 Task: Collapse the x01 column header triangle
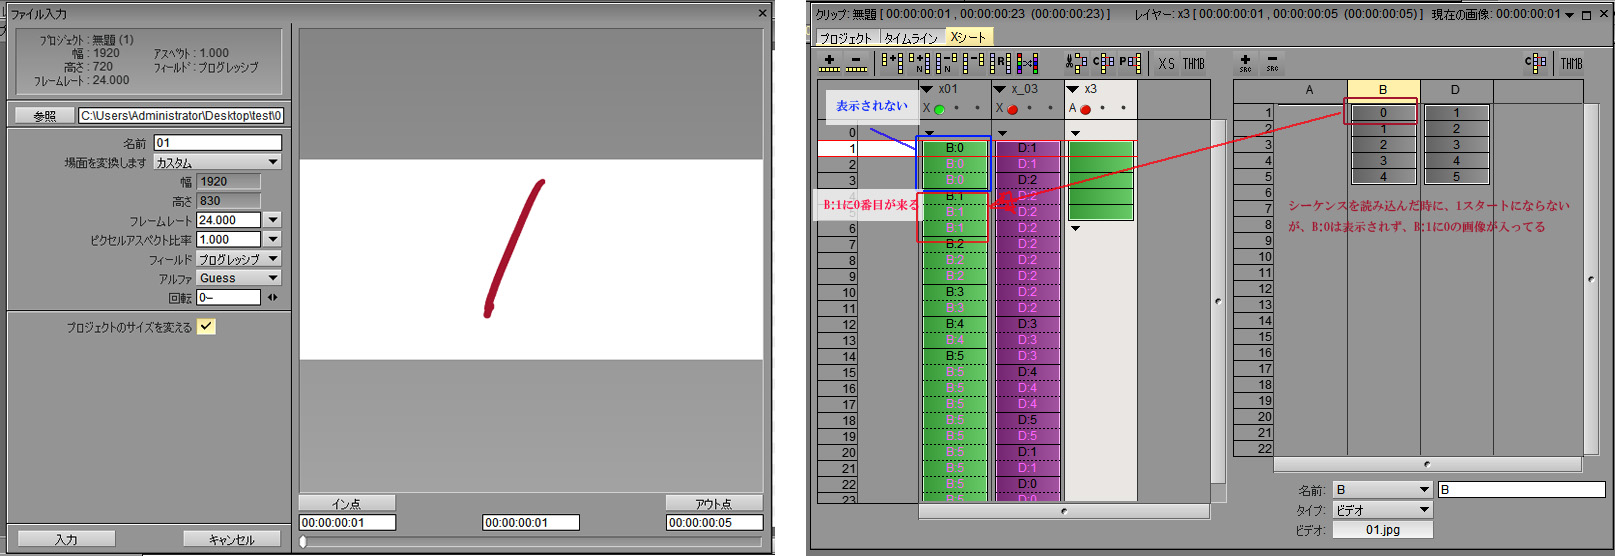[x=927, y=89]
